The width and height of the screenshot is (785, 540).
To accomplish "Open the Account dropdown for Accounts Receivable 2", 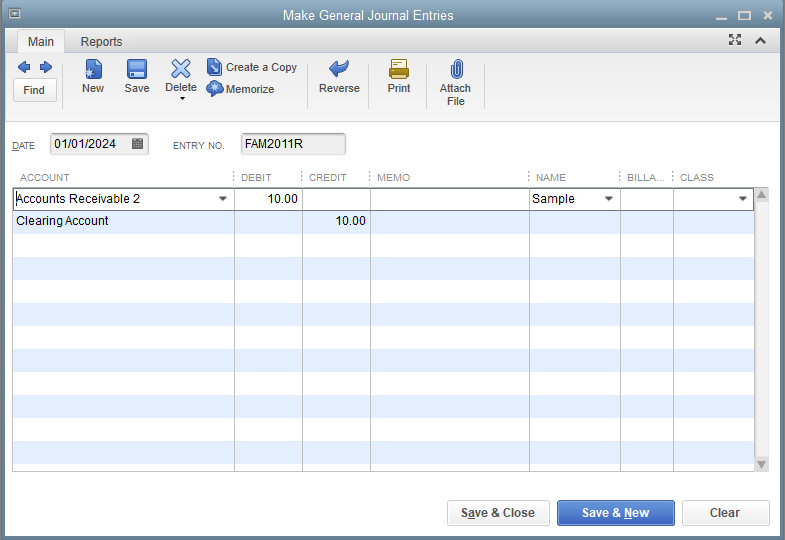I will click(223, 199).
